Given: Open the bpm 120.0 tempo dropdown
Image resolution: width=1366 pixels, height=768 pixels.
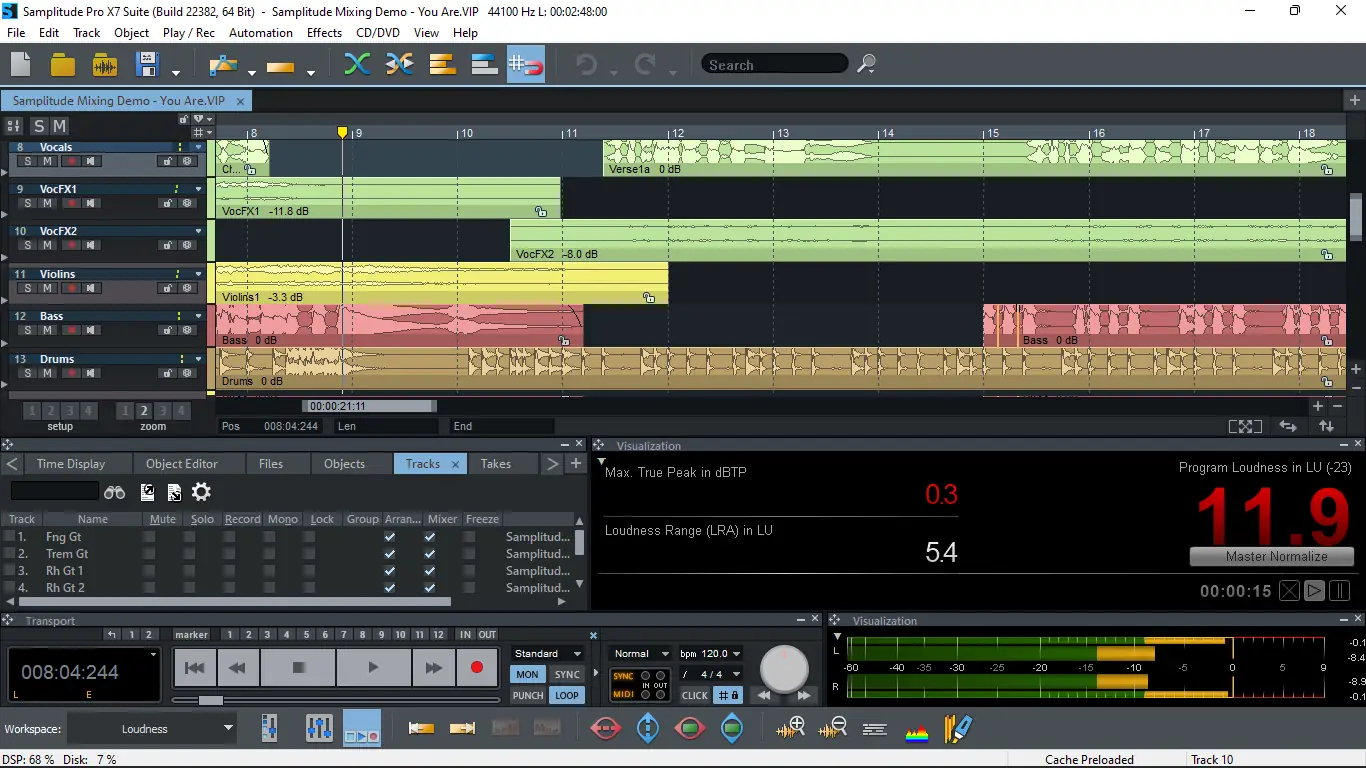Looking at the screenshot, I should tap(710, 654).
